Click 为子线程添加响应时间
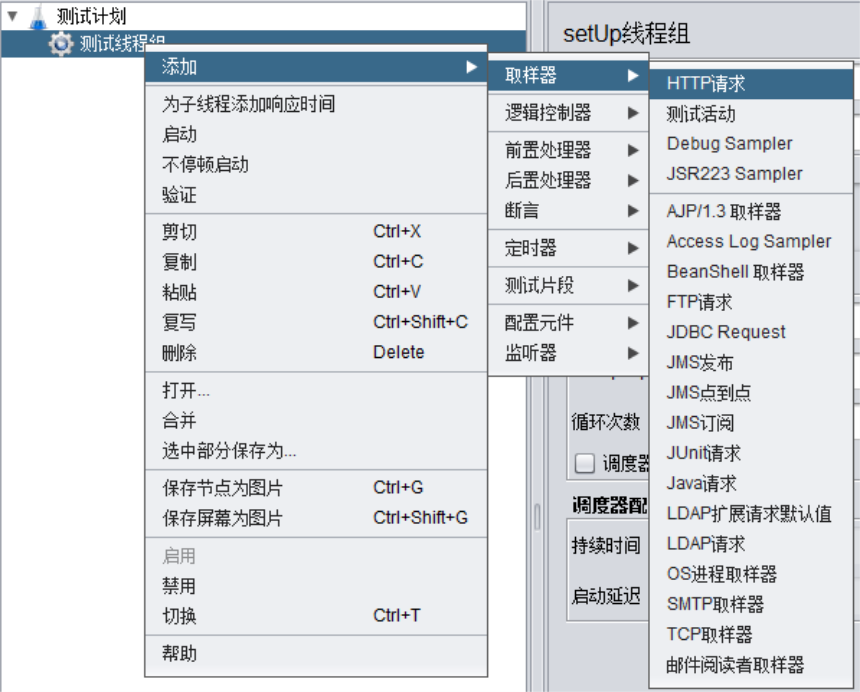The image size is (860, 692). click(316, 104)
